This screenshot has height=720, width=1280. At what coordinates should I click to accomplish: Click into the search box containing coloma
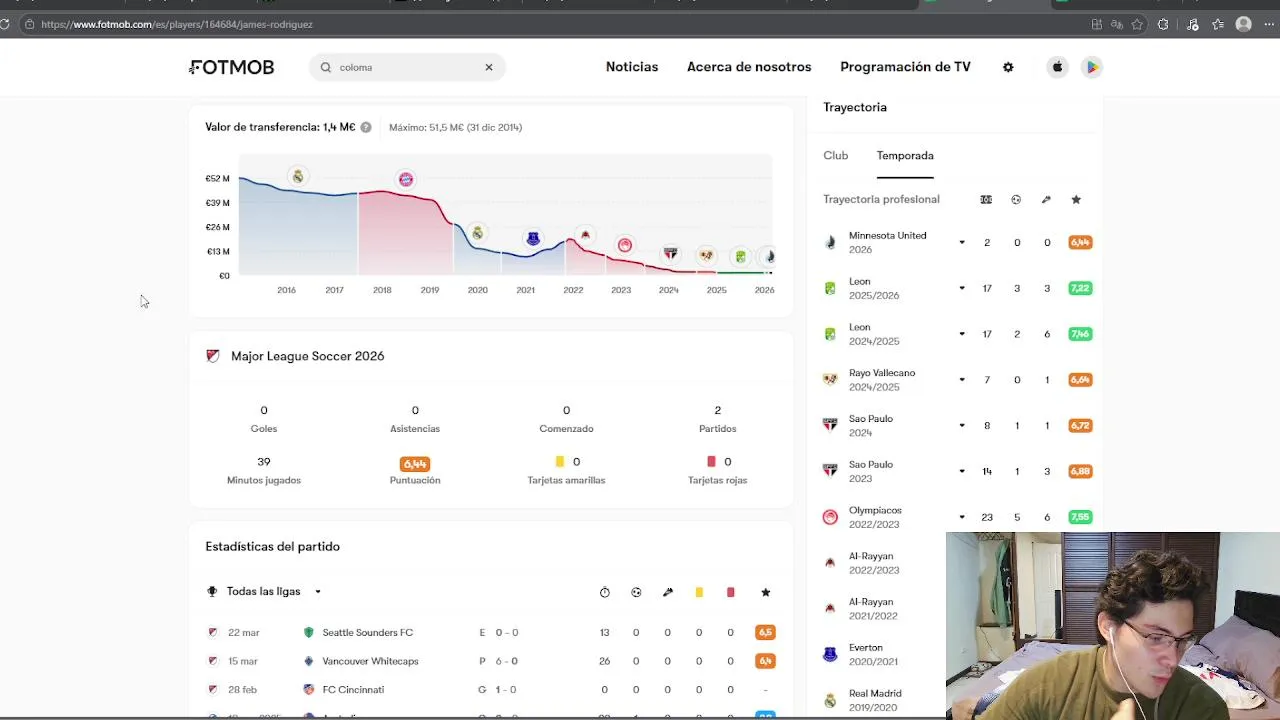(x=407, y=67)
